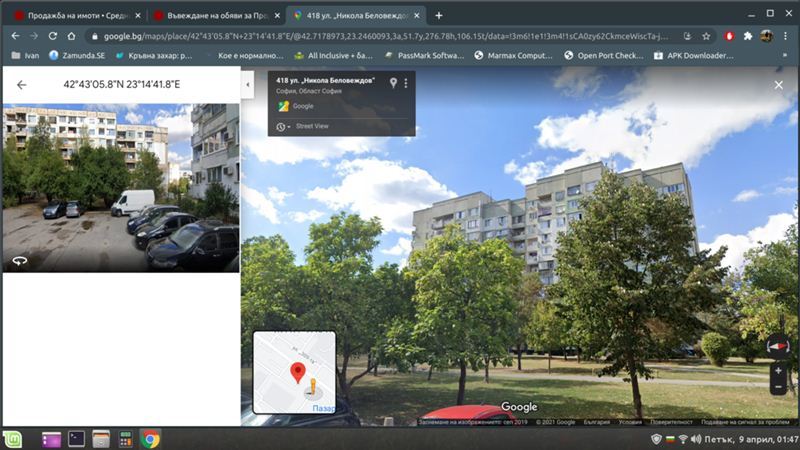Zoom out using the minus button

[x=778, y=386]
